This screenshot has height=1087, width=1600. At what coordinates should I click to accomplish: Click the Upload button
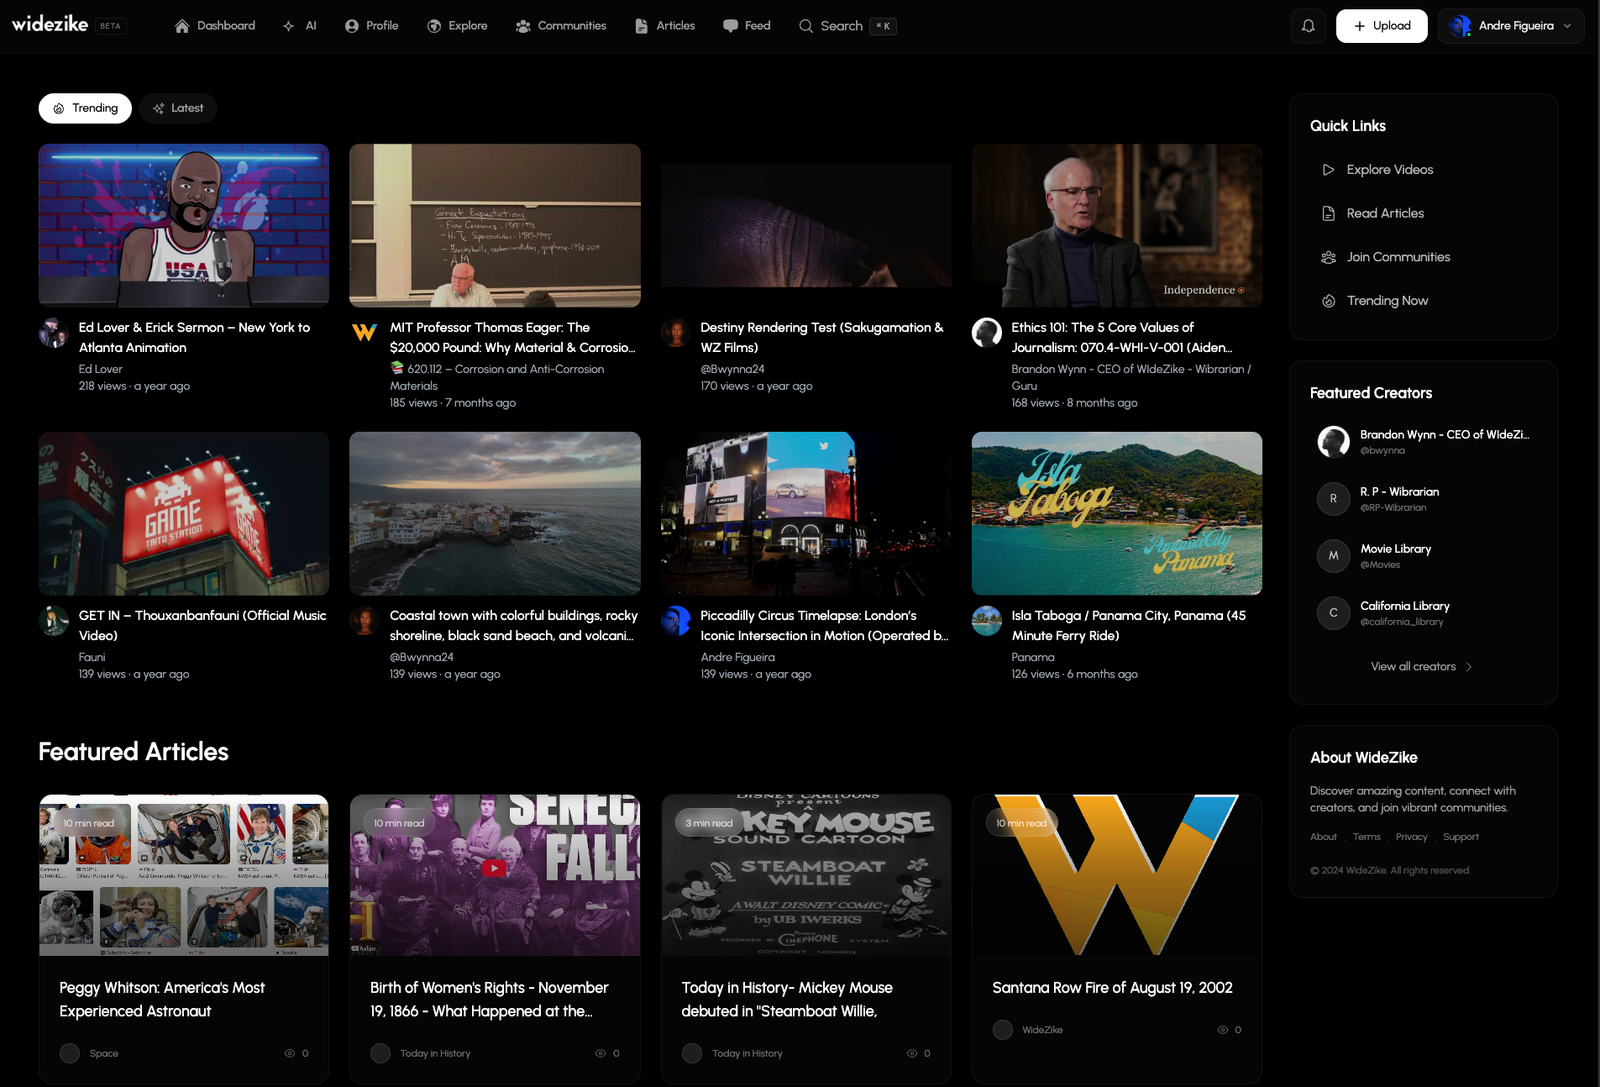coord(1381,26)
